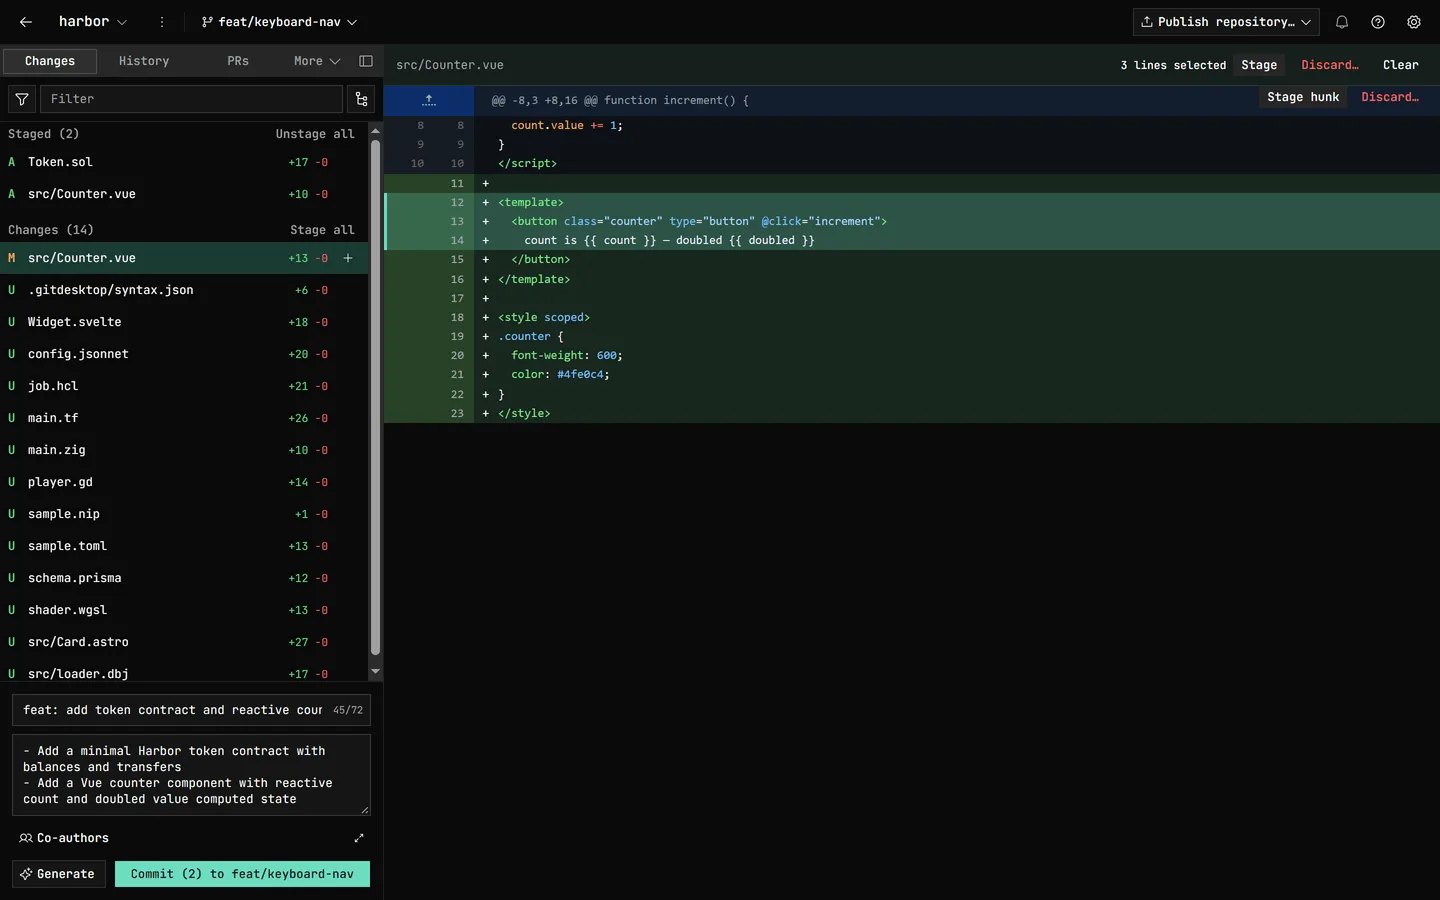Select diff line 16 in gutter
The height and width of the screenshot is (900, 1440).
pyautogui.click(x=457, y=279)
